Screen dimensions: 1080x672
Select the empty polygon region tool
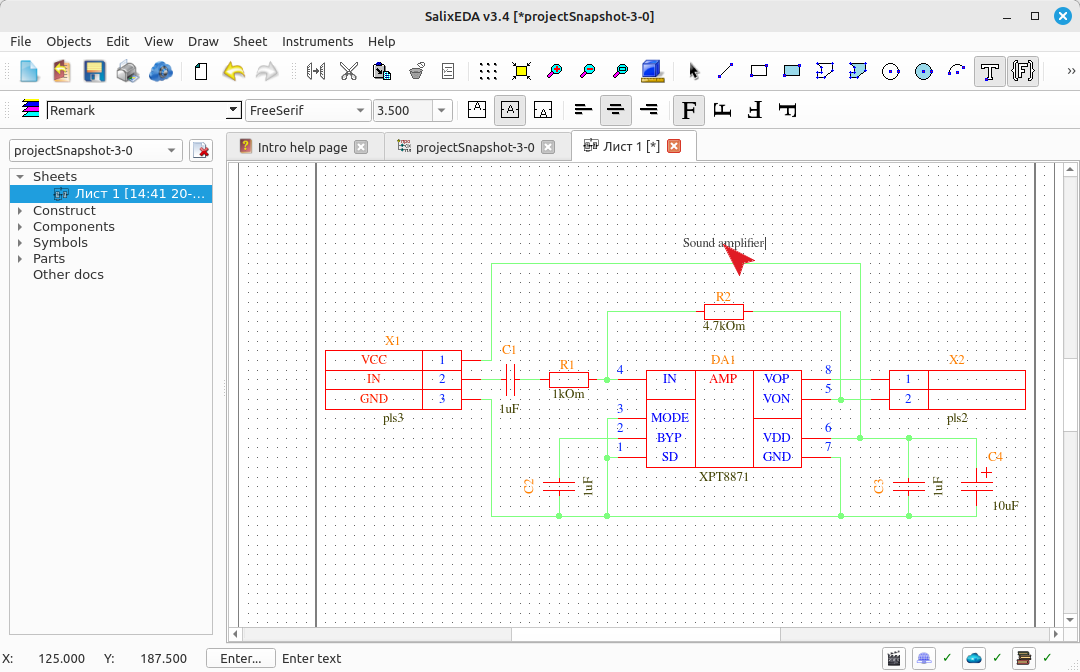[x=824, y=71]
